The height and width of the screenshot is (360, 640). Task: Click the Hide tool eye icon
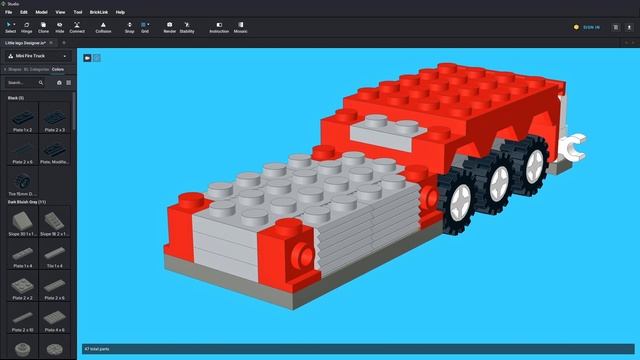point(60,25)
